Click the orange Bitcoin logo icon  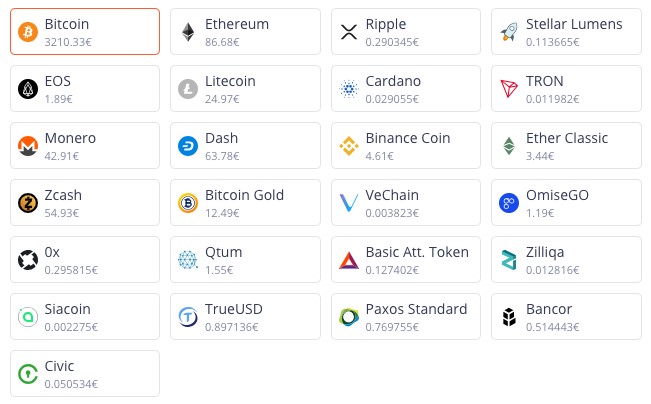28,32
